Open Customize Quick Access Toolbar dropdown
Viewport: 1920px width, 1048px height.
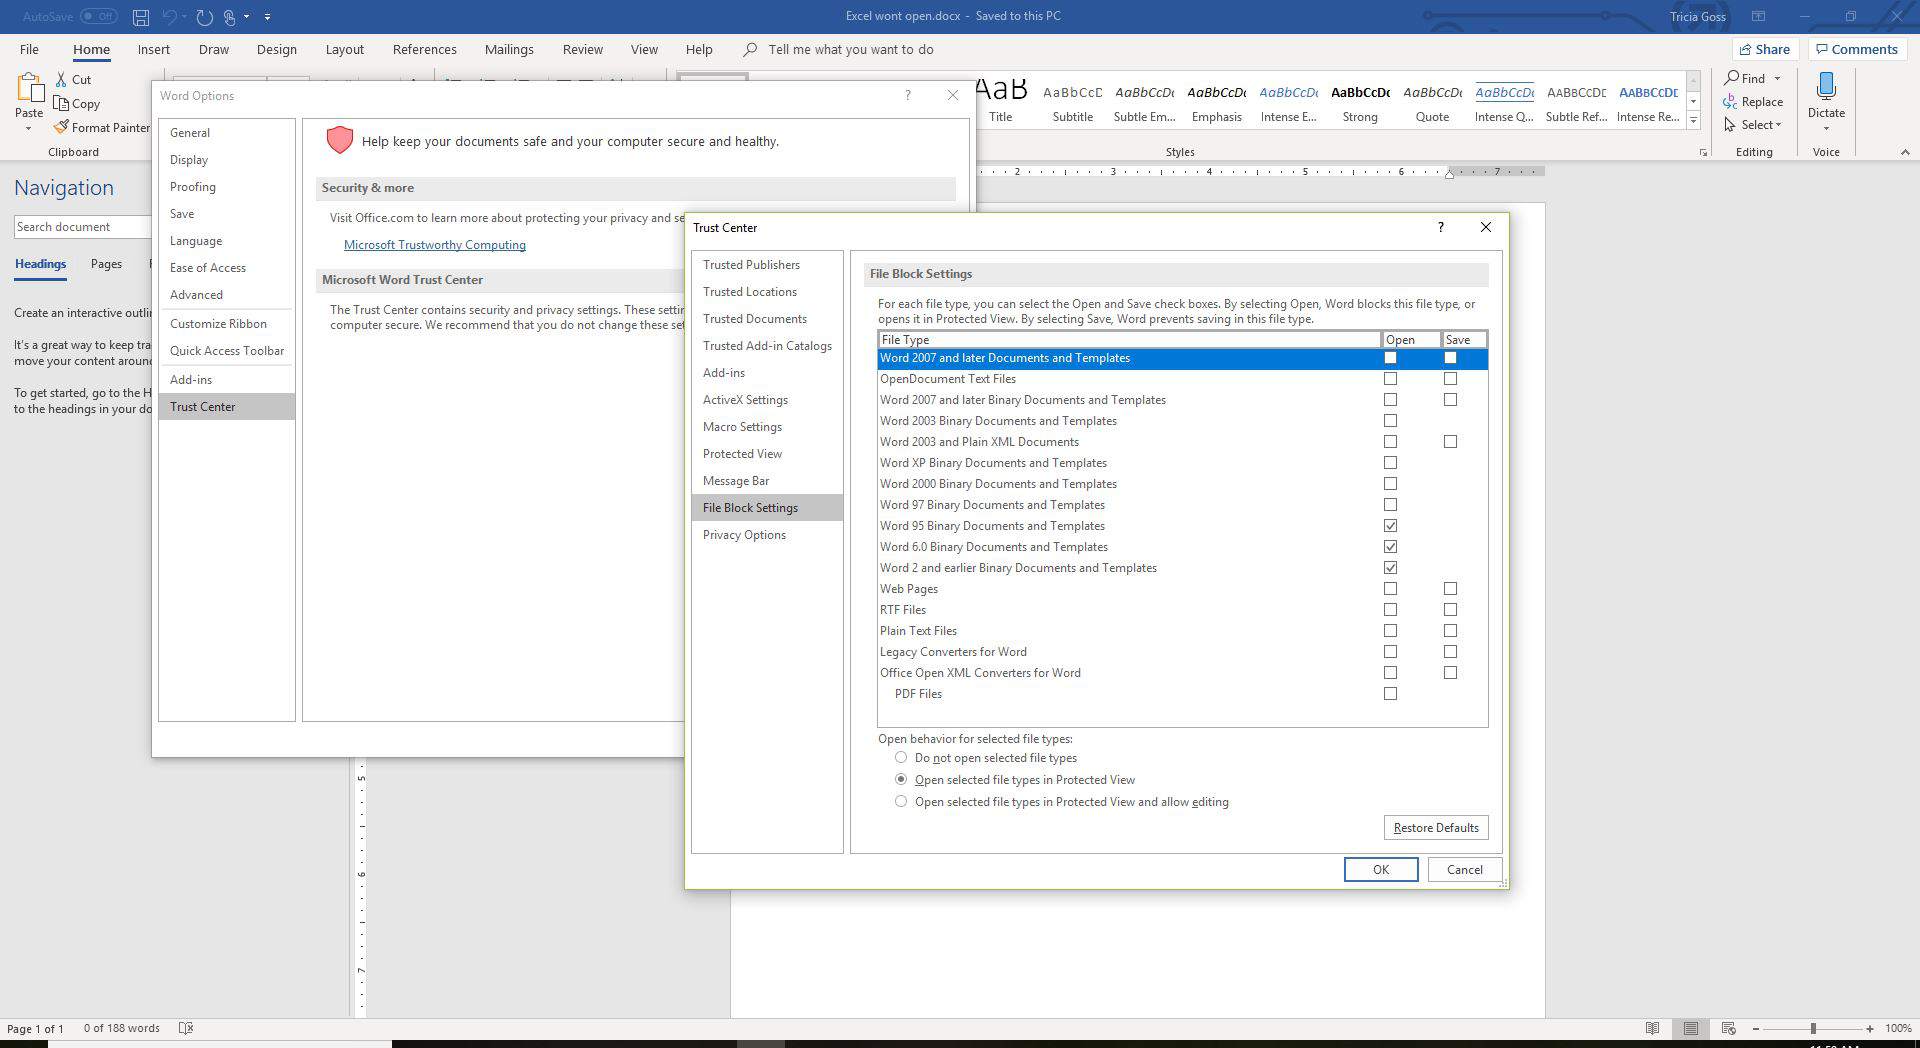click(267, 17)
